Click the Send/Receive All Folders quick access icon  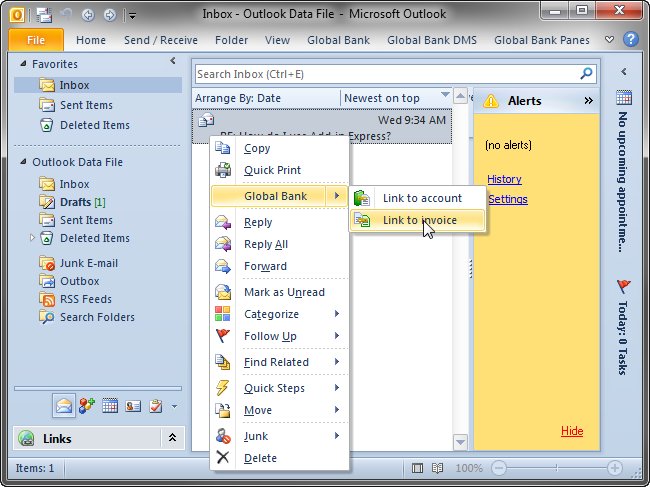point(44,15)
